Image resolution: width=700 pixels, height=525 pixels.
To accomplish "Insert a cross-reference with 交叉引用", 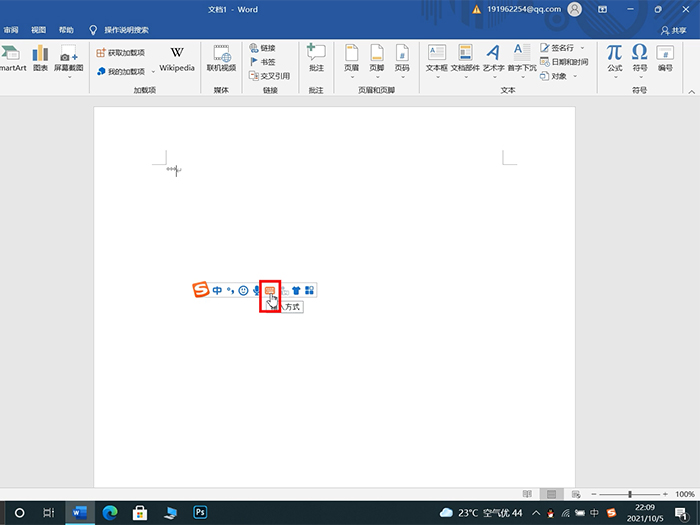I will (270, 76).
